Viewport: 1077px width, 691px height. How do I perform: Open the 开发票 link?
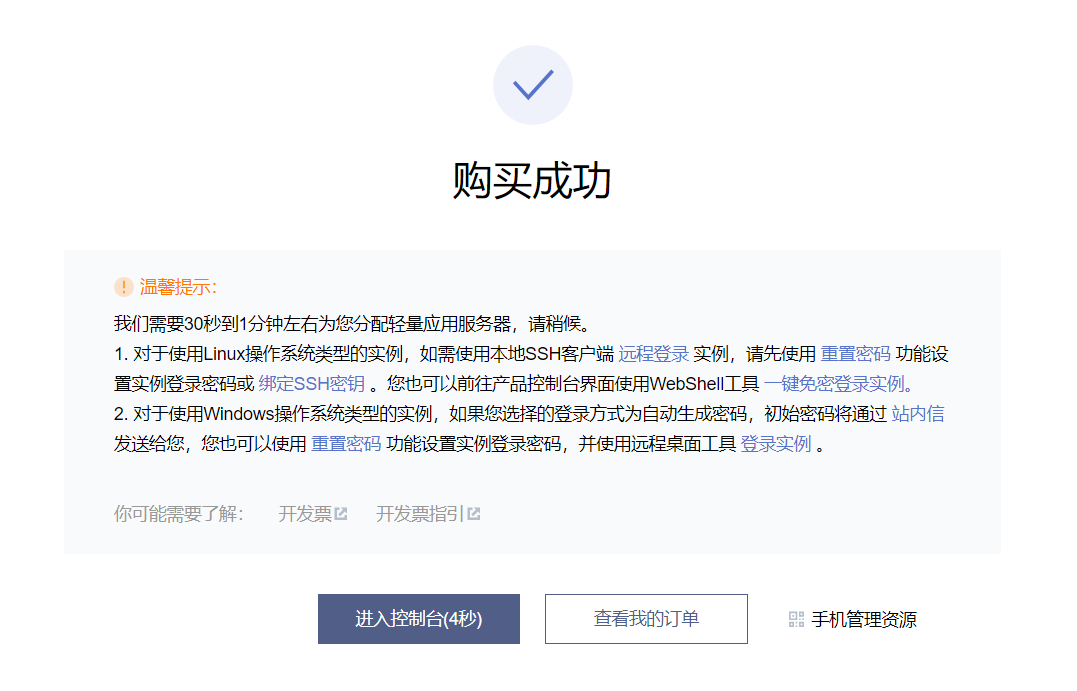tap(305, 514)
